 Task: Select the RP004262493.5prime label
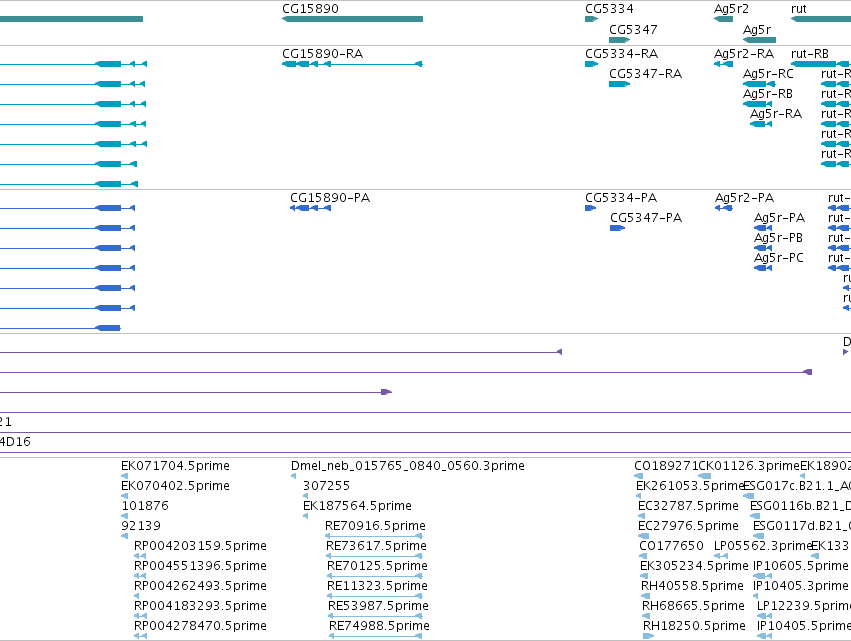point(200,586)
